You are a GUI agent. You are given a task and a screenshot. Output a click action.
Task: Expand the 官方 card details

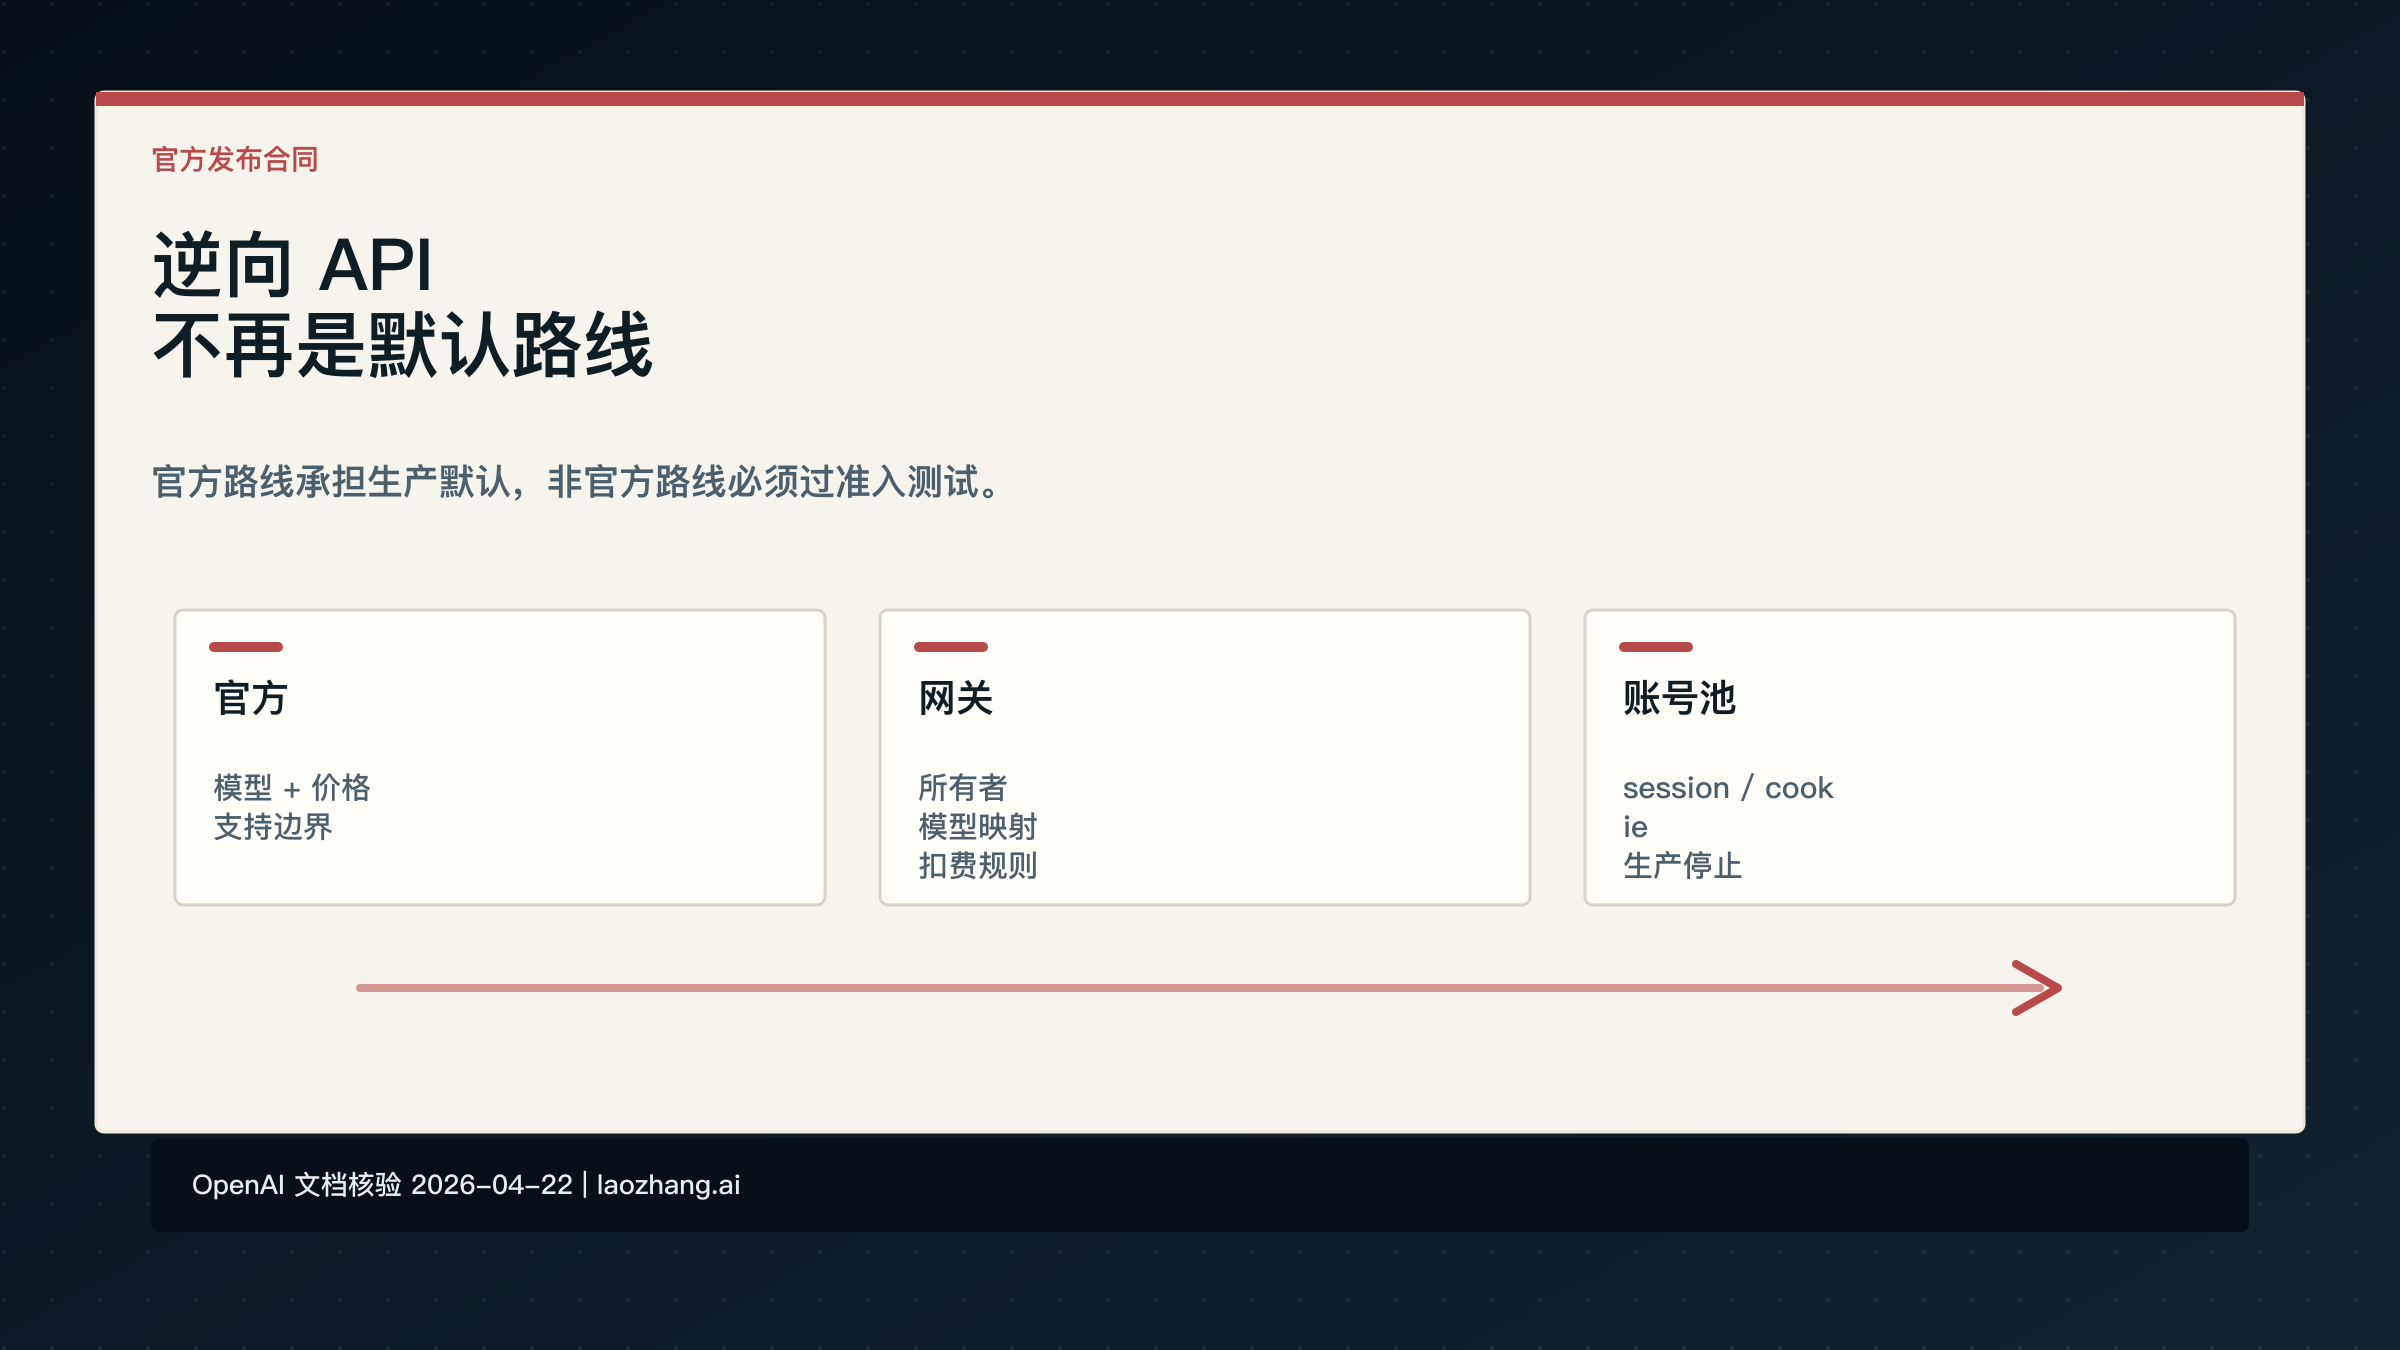tap(292, 808)
